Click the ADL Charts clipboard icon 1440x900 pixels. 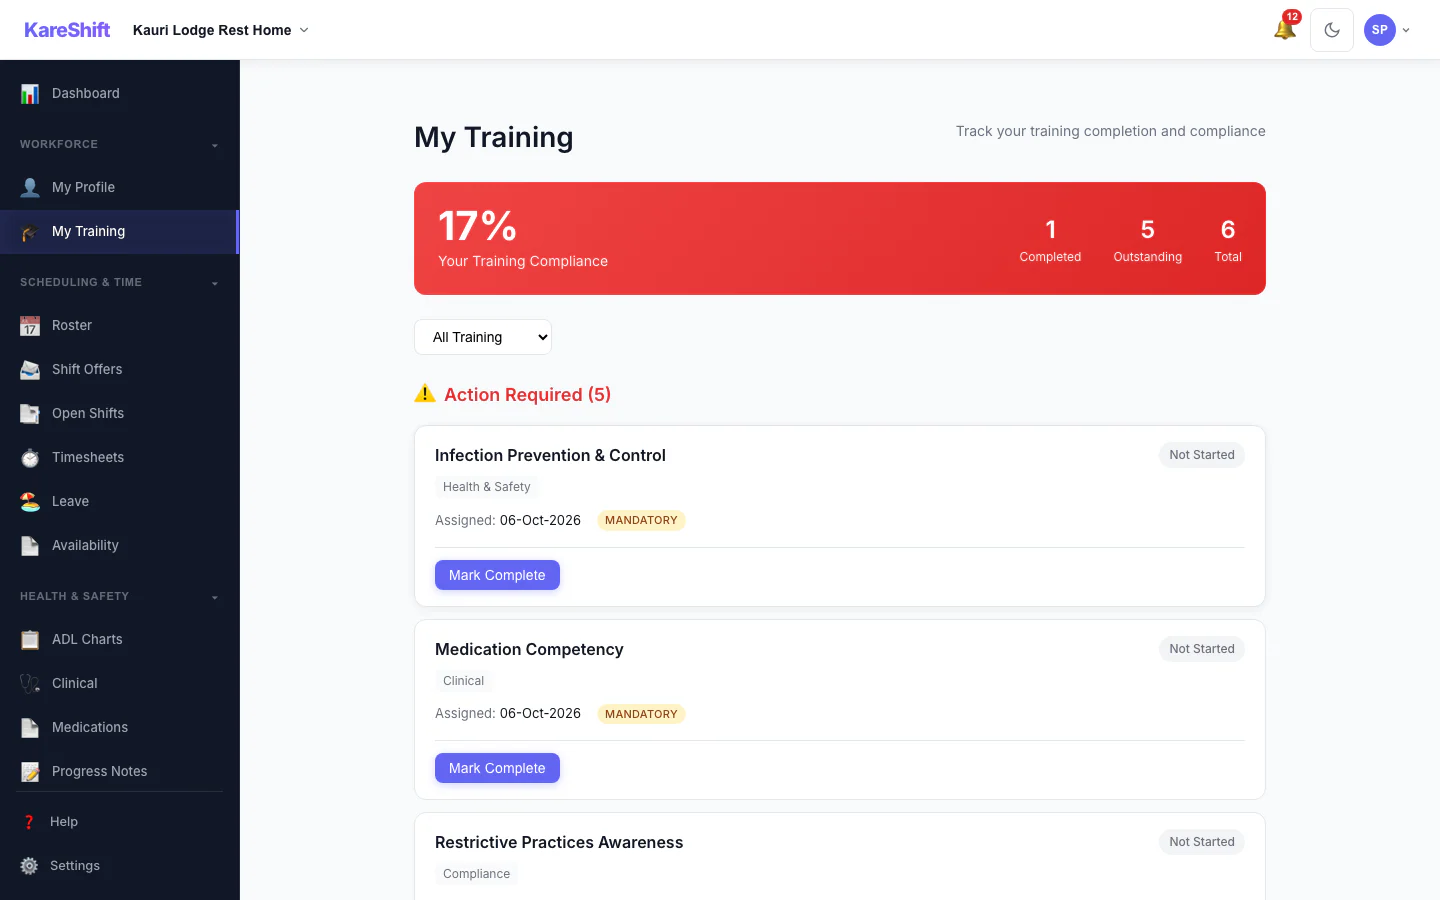30,640
